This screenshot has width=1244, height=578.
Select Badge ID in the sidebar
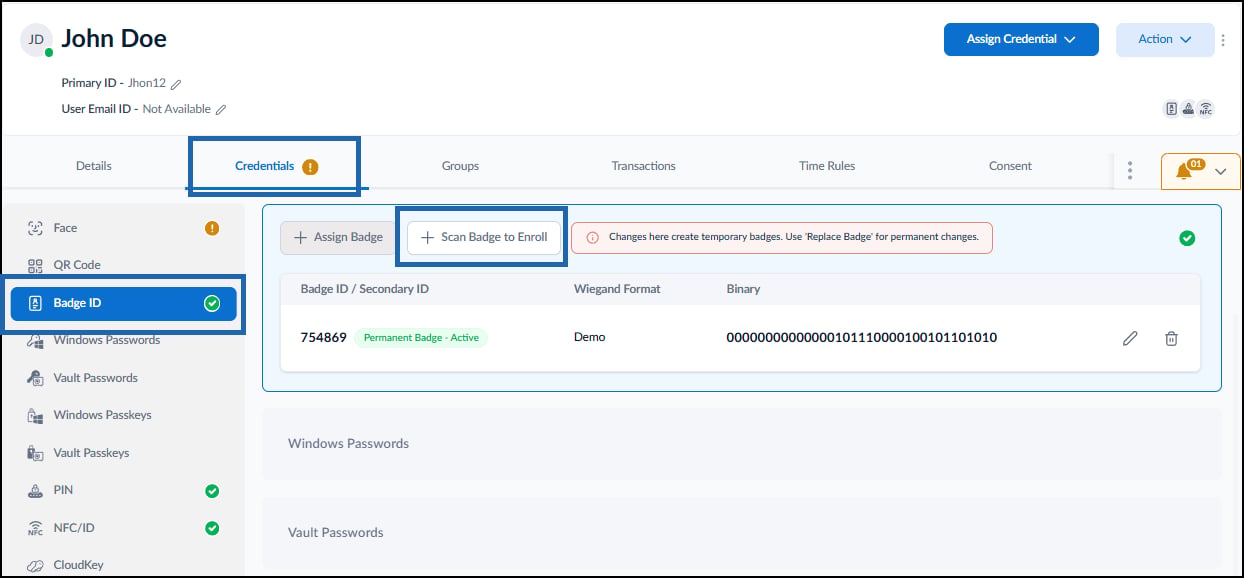(x=123, y=303)
